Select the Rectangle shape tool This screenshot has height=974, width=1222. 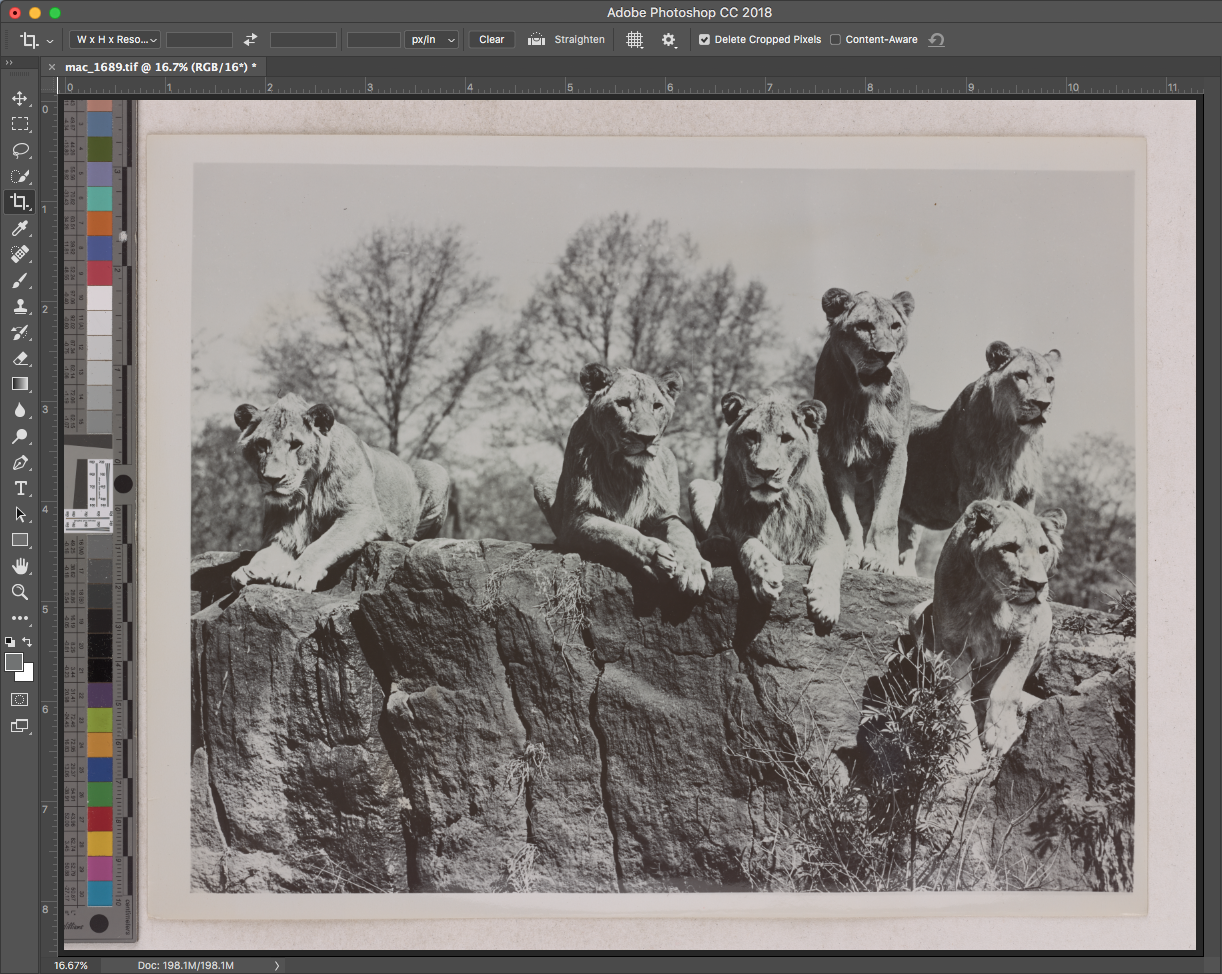19,540
